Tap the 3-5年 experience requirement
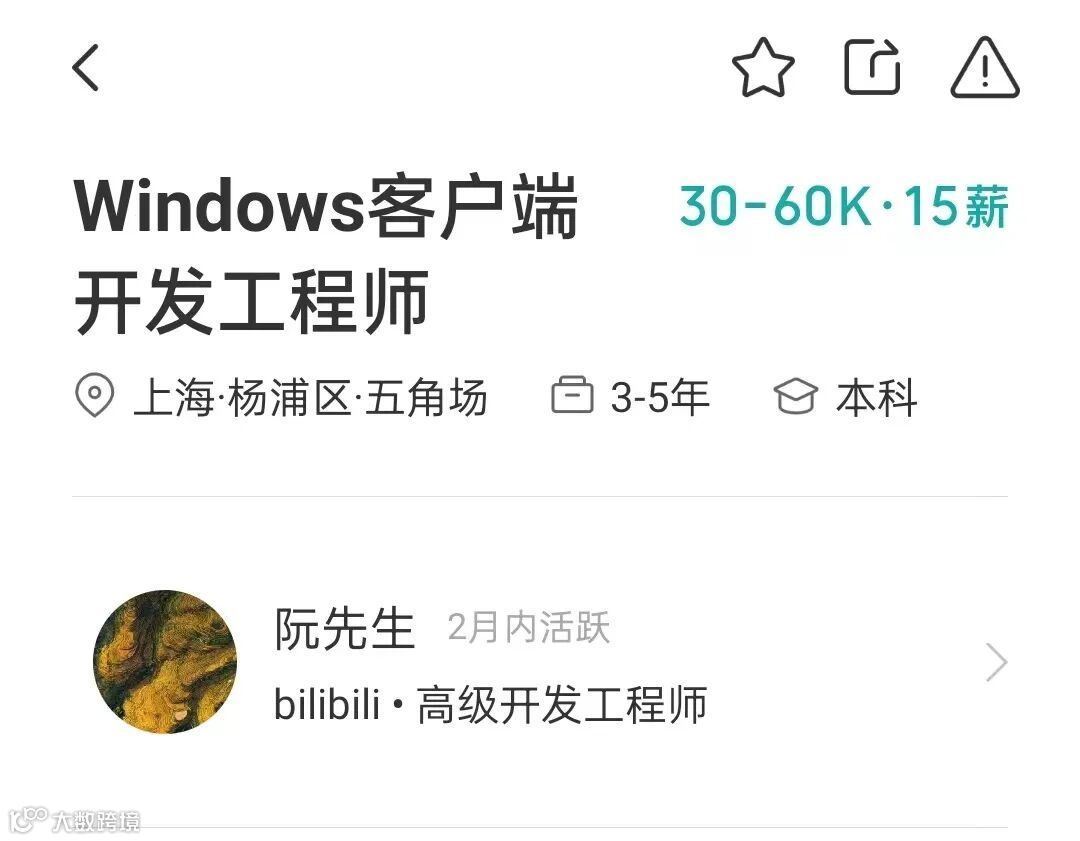 tap(660, 397)
